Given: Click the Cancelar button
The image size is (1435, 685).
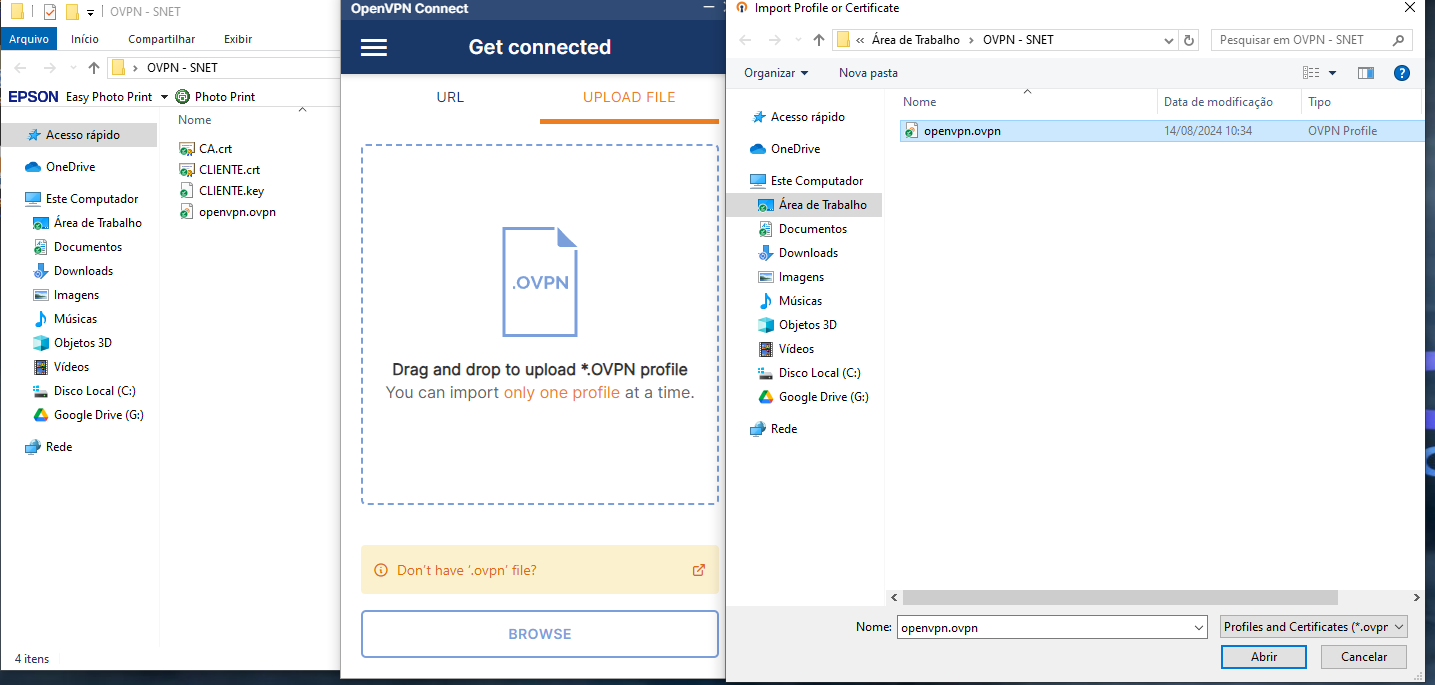Looking at the screenshot, I should [1364, 657].
